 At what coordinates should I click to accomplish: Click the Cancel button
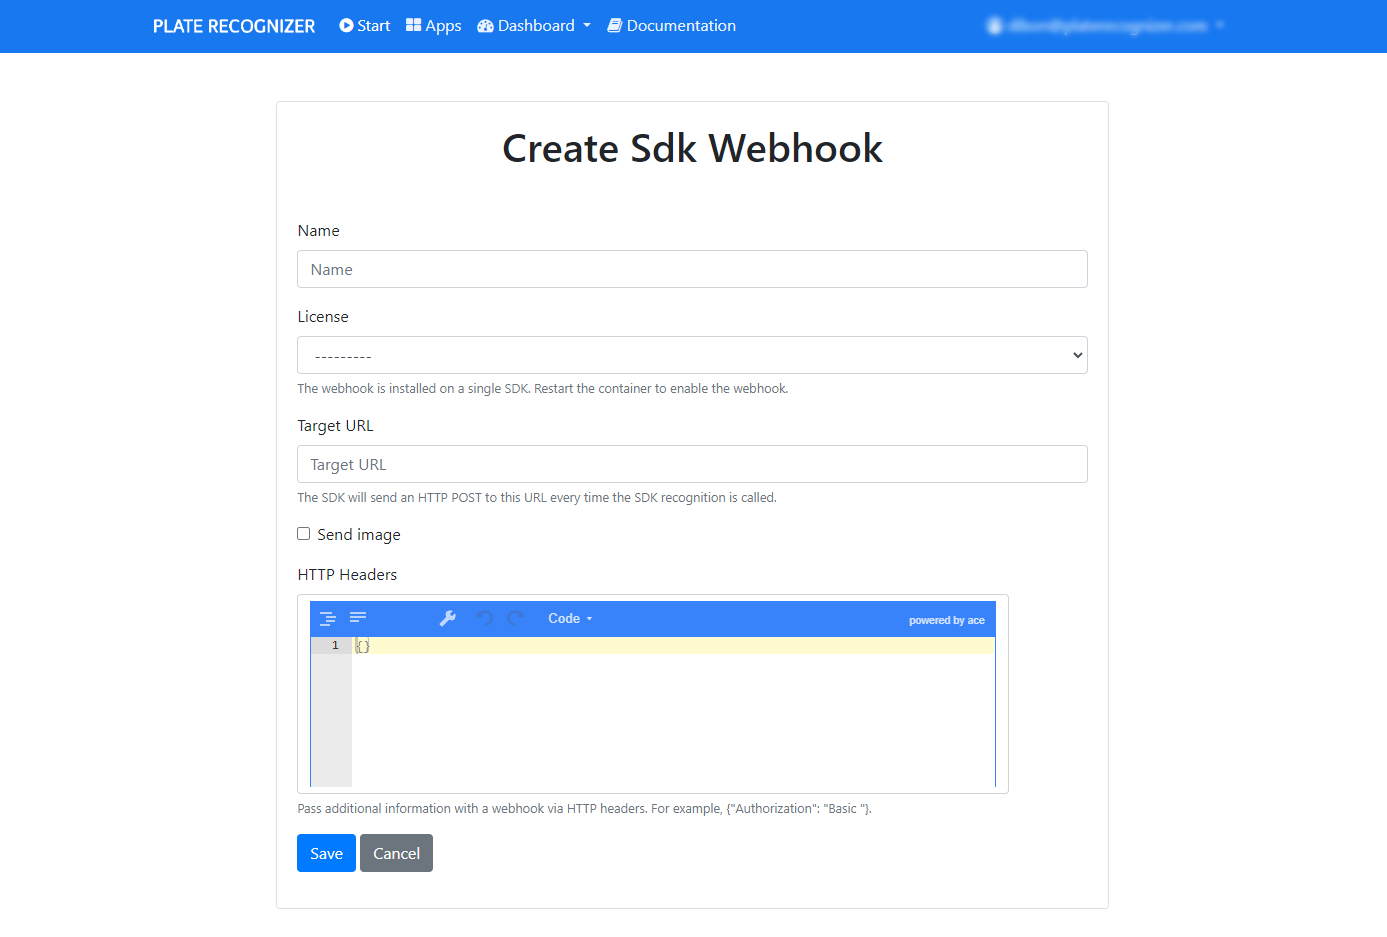(396, 853)
